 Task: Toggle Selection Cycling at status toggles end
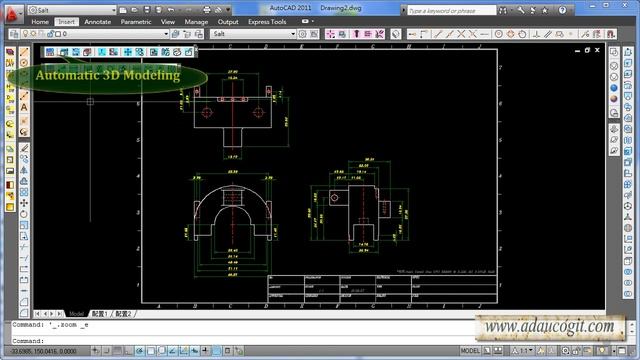click(238, 351)
